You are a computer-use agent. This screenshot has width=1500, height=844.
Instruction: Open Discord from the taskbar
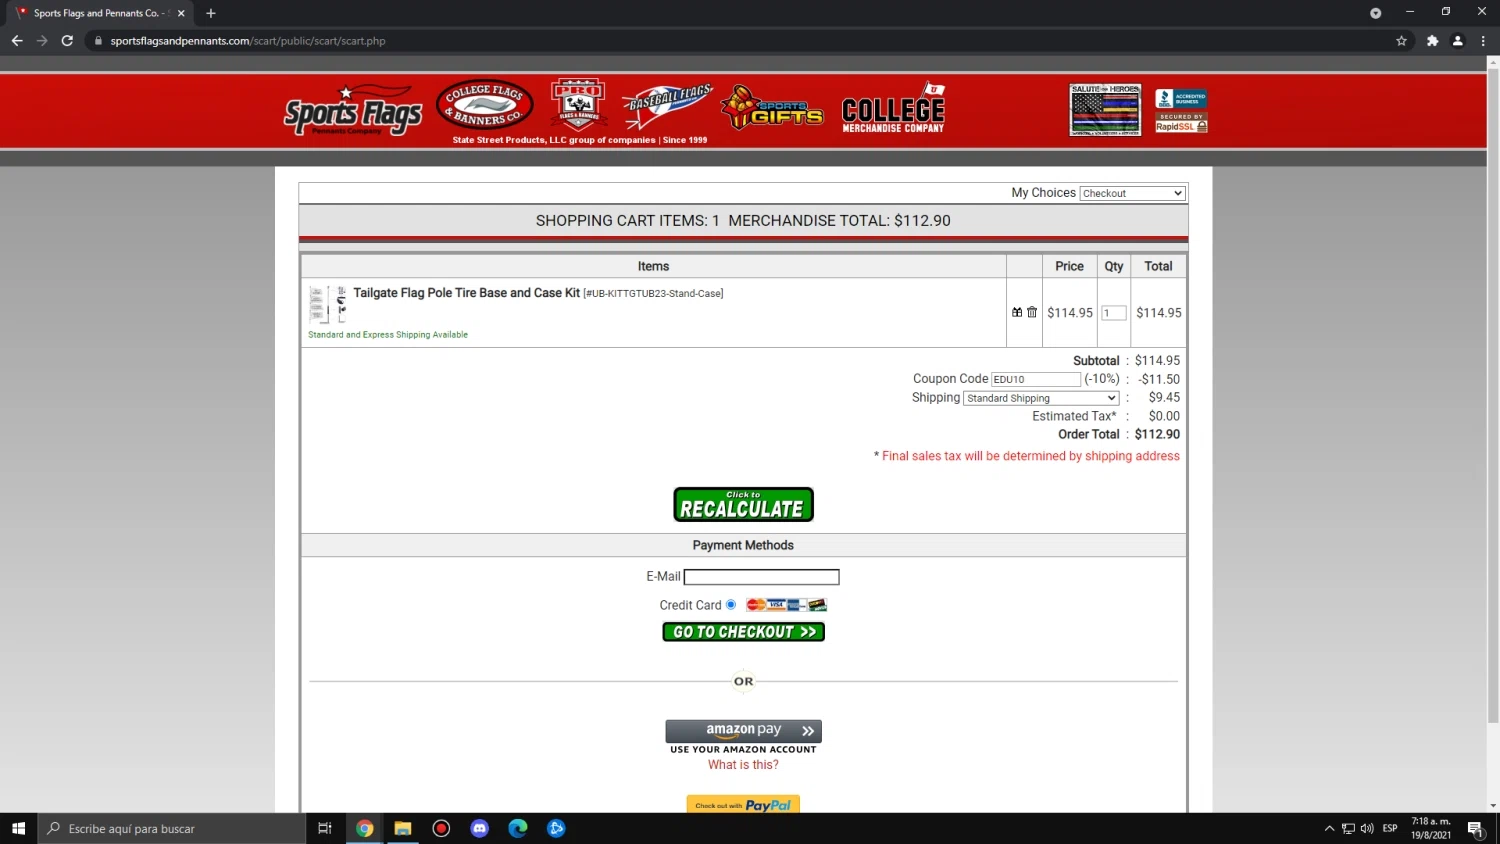(480, 828)
